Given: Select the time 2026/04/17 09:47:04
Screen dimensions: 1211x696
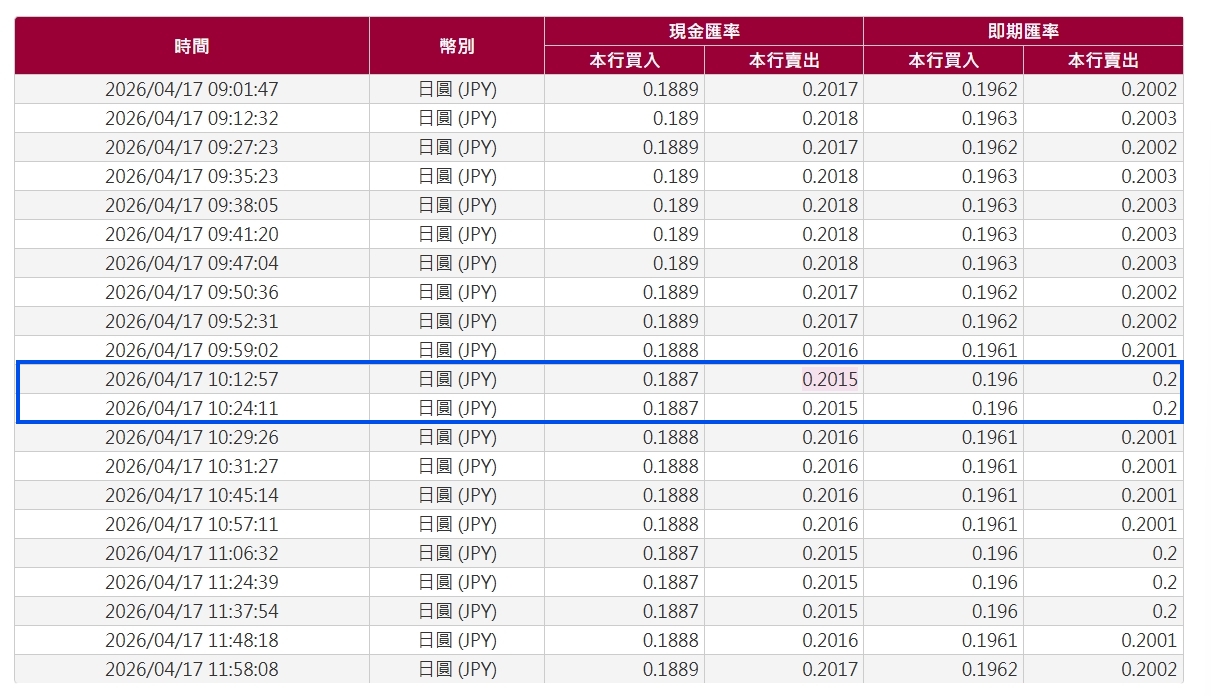Looking at the screenshot, I should (192, 263).
